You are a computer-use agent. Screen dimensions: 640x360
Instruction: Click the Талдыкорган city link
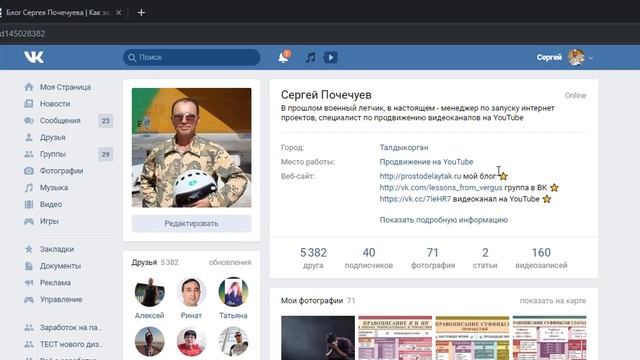(x=404, y=147)
